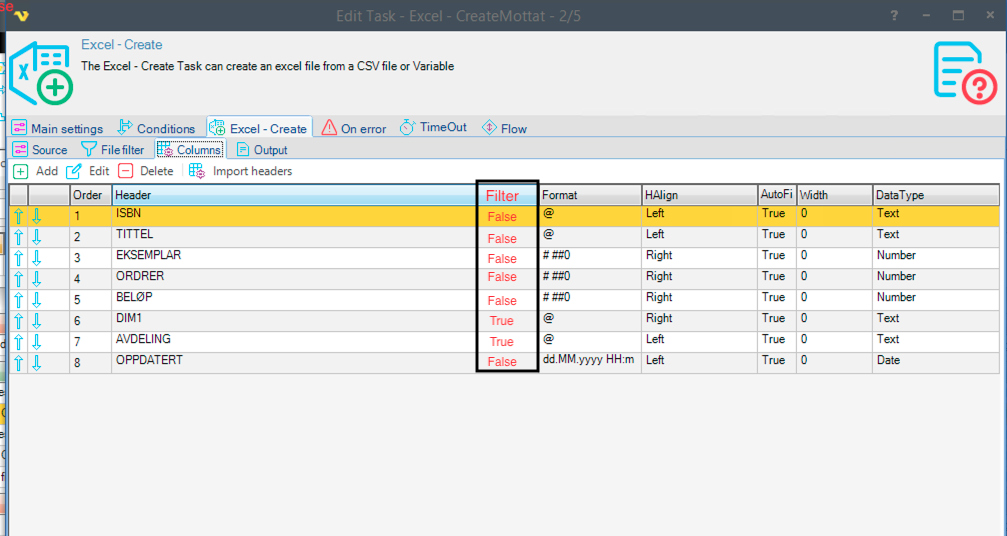
Task: Open the File filter sub-tab
Action: coord(113,150)
